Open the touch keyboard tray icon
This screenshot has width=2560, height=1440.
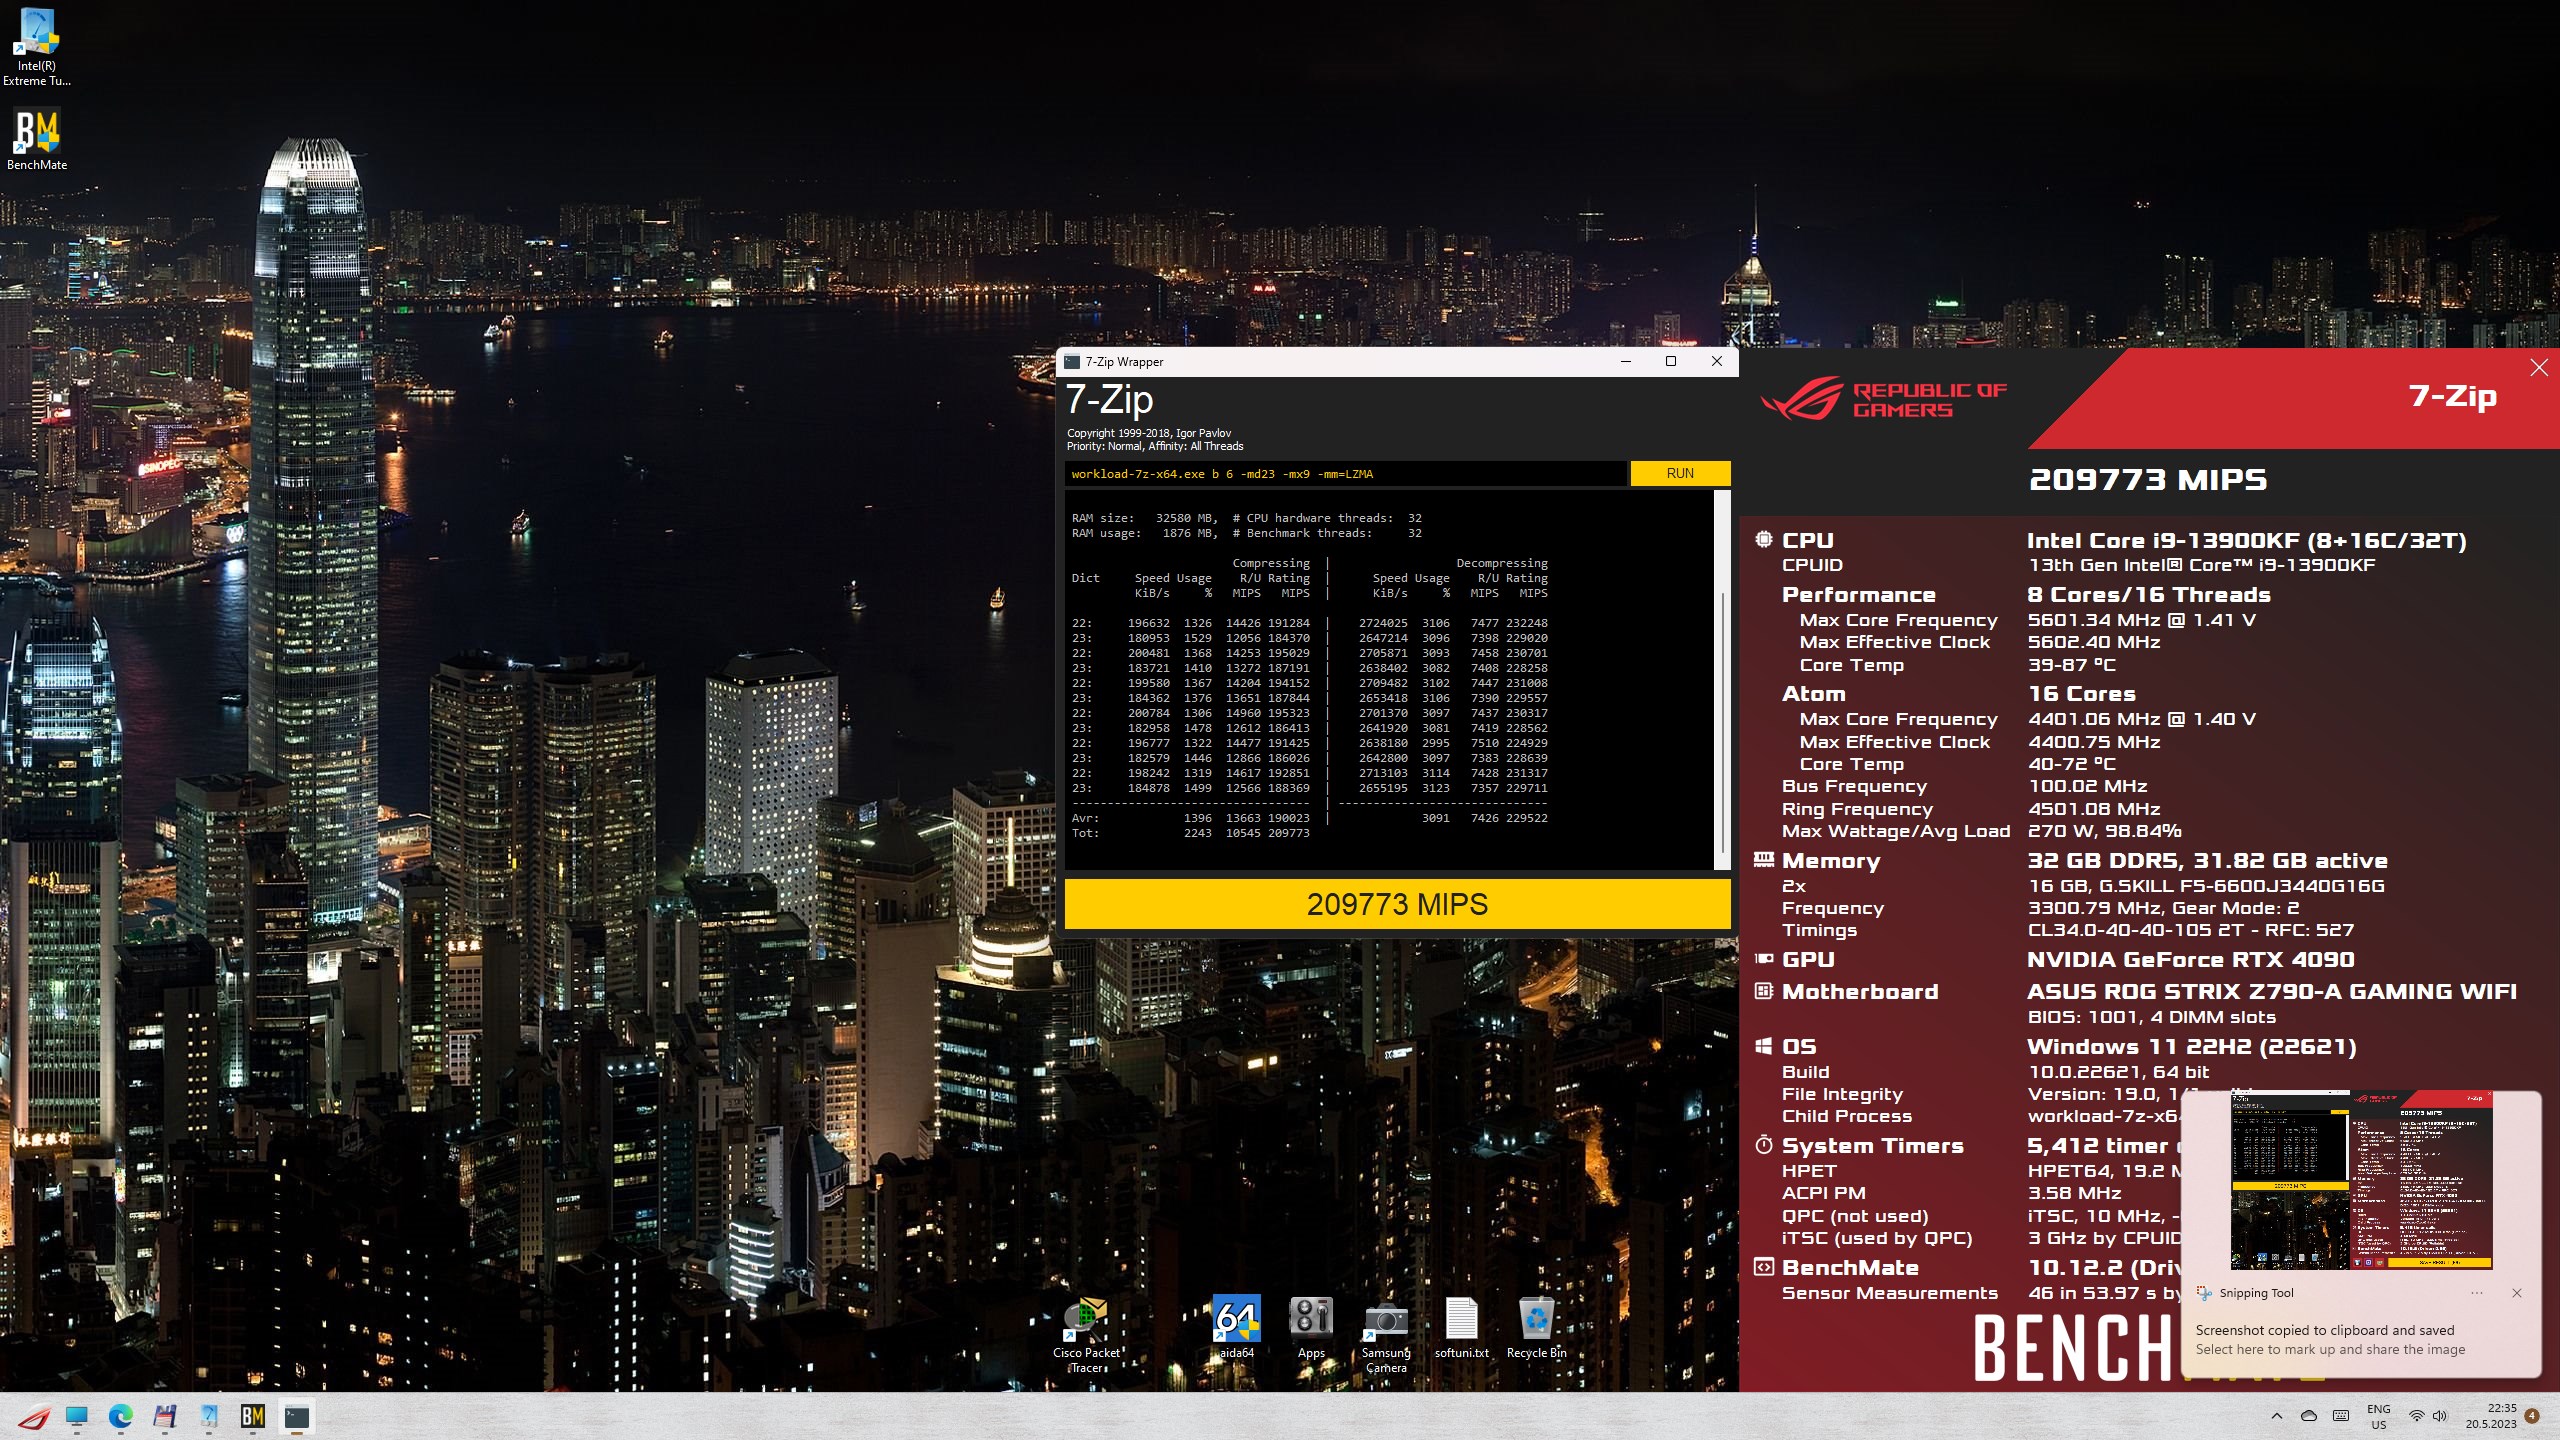2341,1416
